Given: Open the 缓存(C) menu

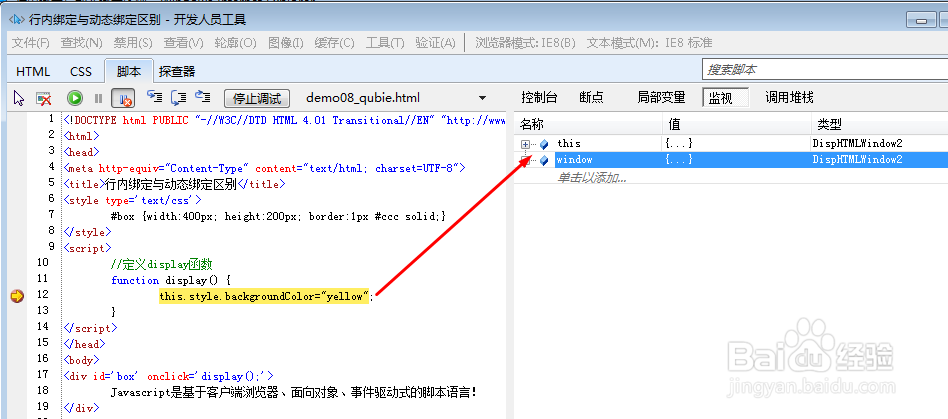Looking at the screenshot, I should pos(334,43).
